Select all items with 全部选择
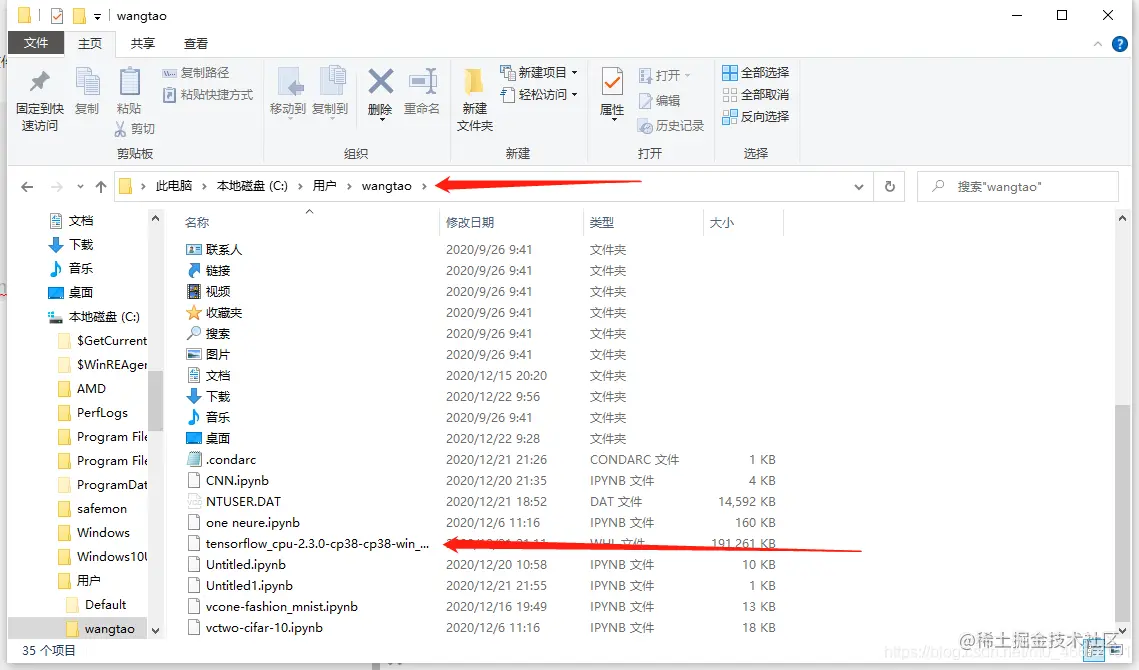1139x670 pixels. point(755,73)
